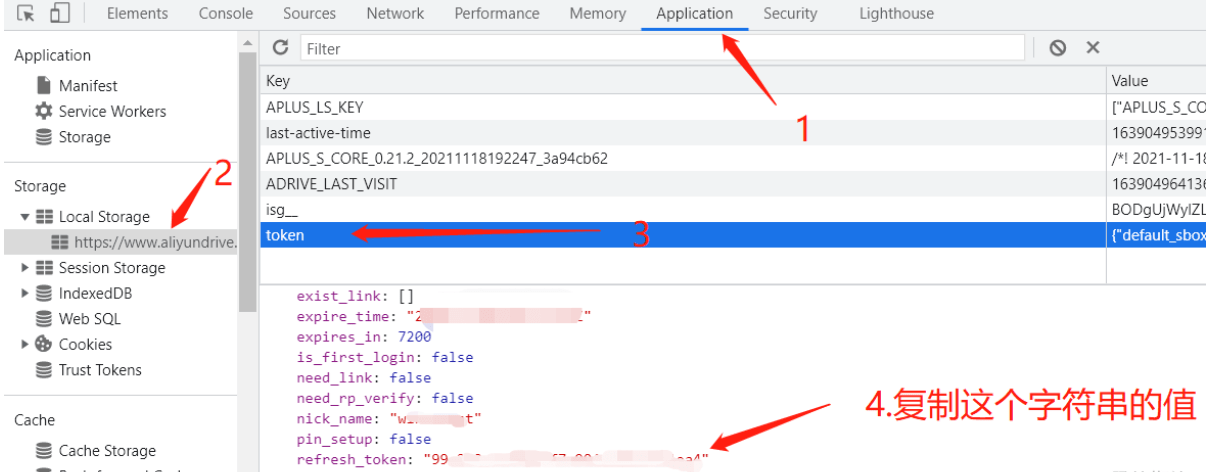The width and height of the screenshot is (1223, 472).
Task: Delete selected entry with X icon
Action: pos(1093,47)
